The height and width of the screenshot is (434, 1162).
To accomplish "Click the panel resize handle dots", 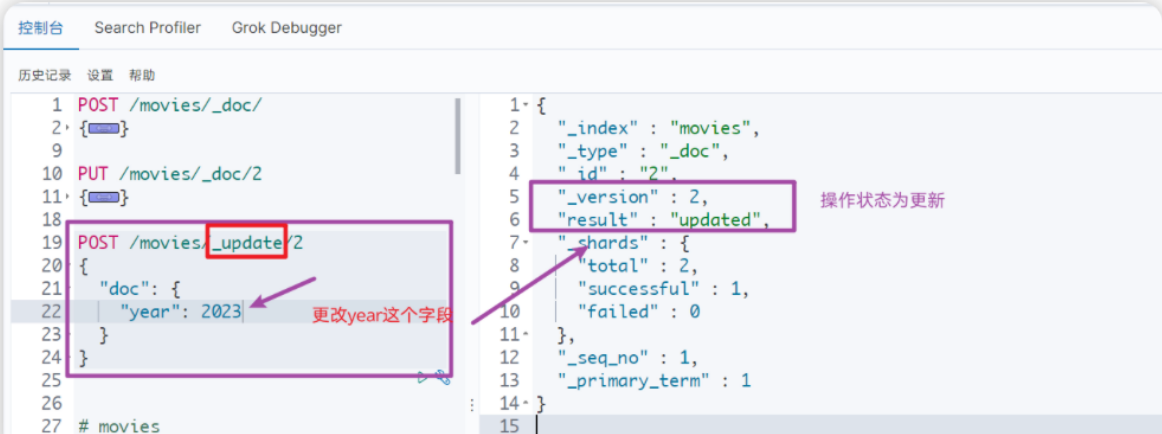I will tap(471, 405).
